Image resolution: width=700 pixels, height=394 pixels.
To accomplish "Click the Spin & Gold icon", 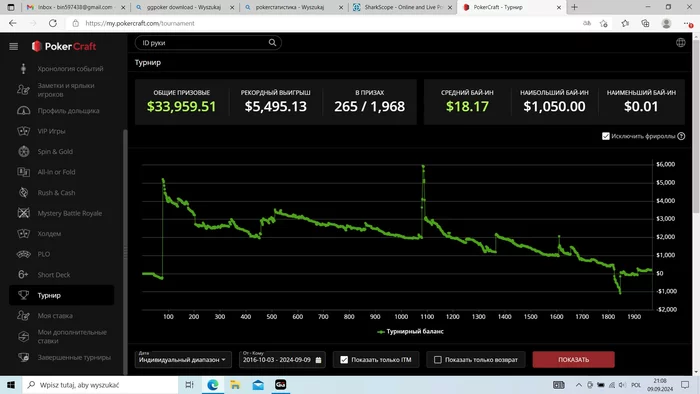I will click(23, 151).
